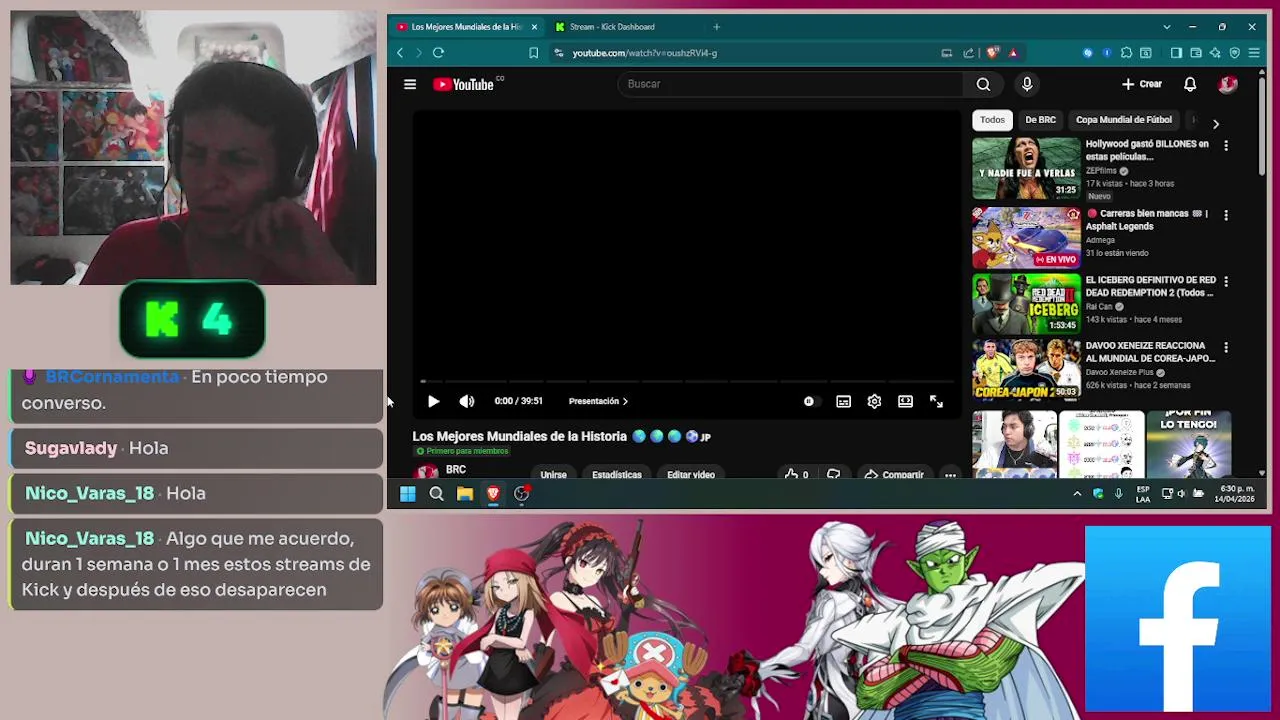
Task: Mute the video volume speaker icon
Action: (x=467, y=401)
